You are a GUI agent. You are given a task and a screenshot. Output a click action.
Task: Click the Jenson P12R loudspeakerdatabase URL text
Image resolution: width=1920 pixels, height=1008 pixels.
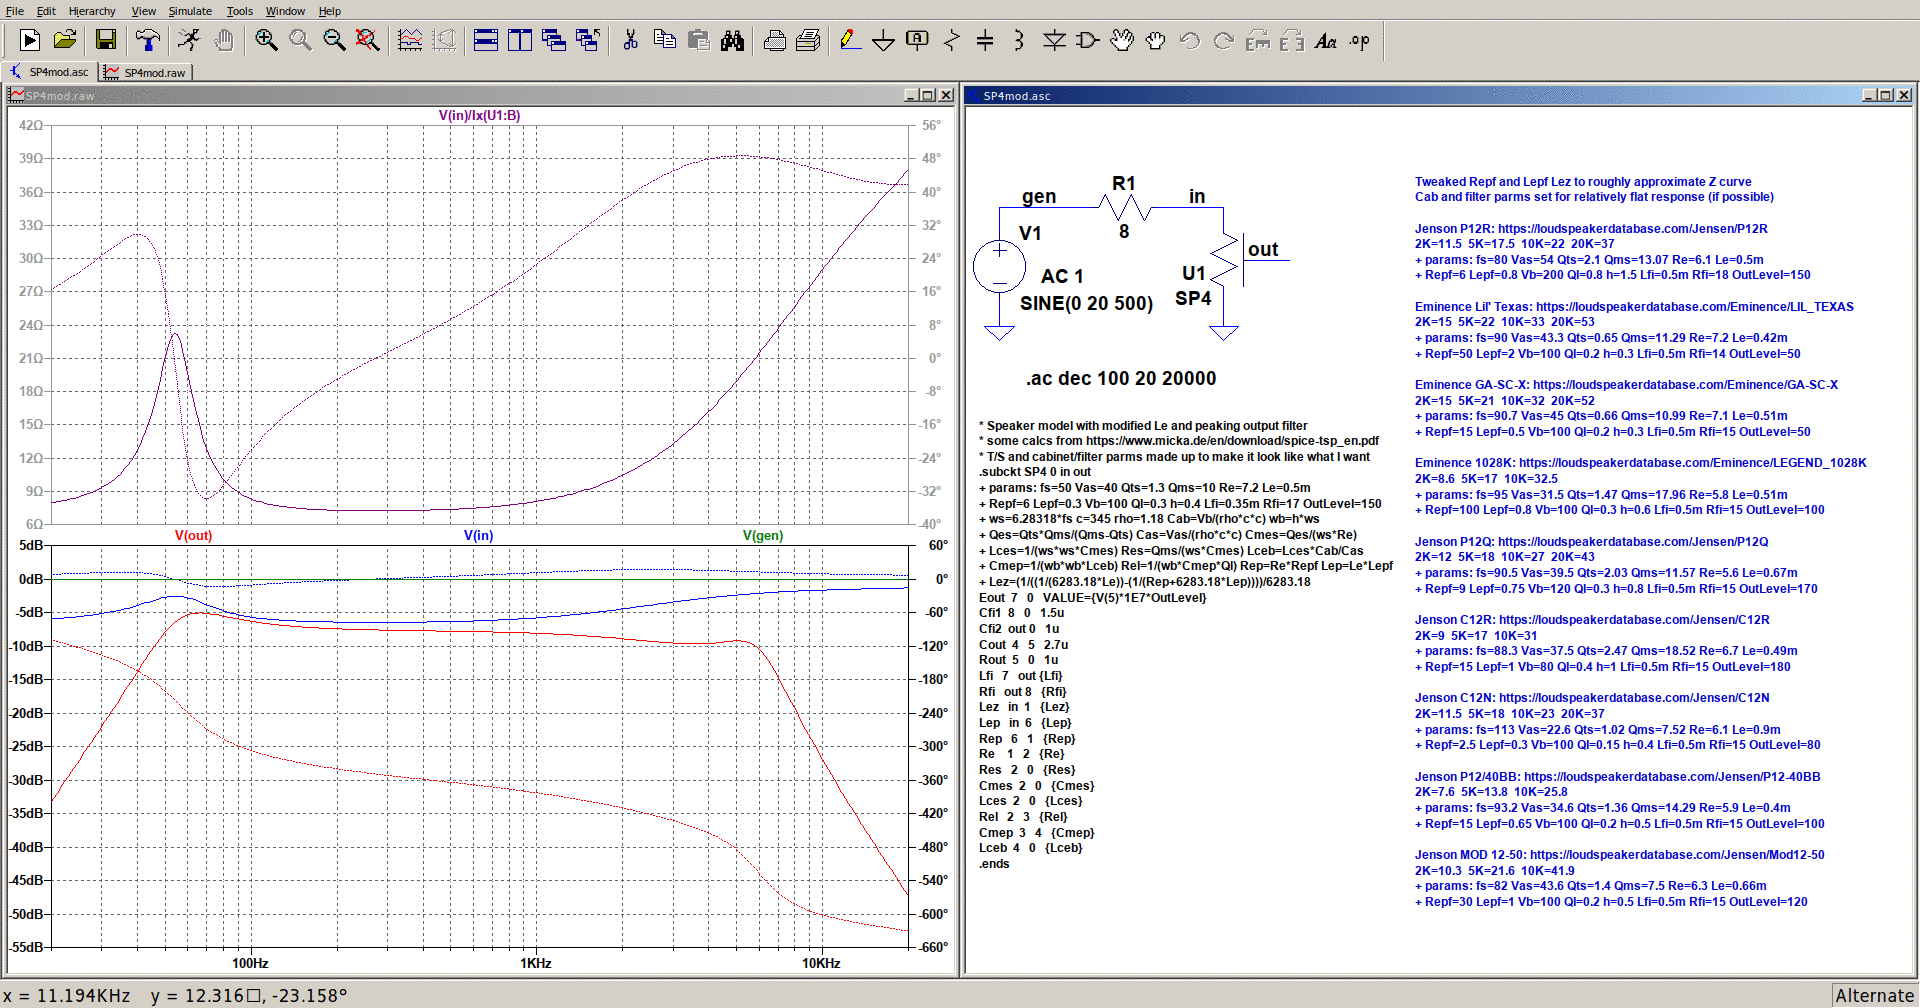coord(1632,229)
